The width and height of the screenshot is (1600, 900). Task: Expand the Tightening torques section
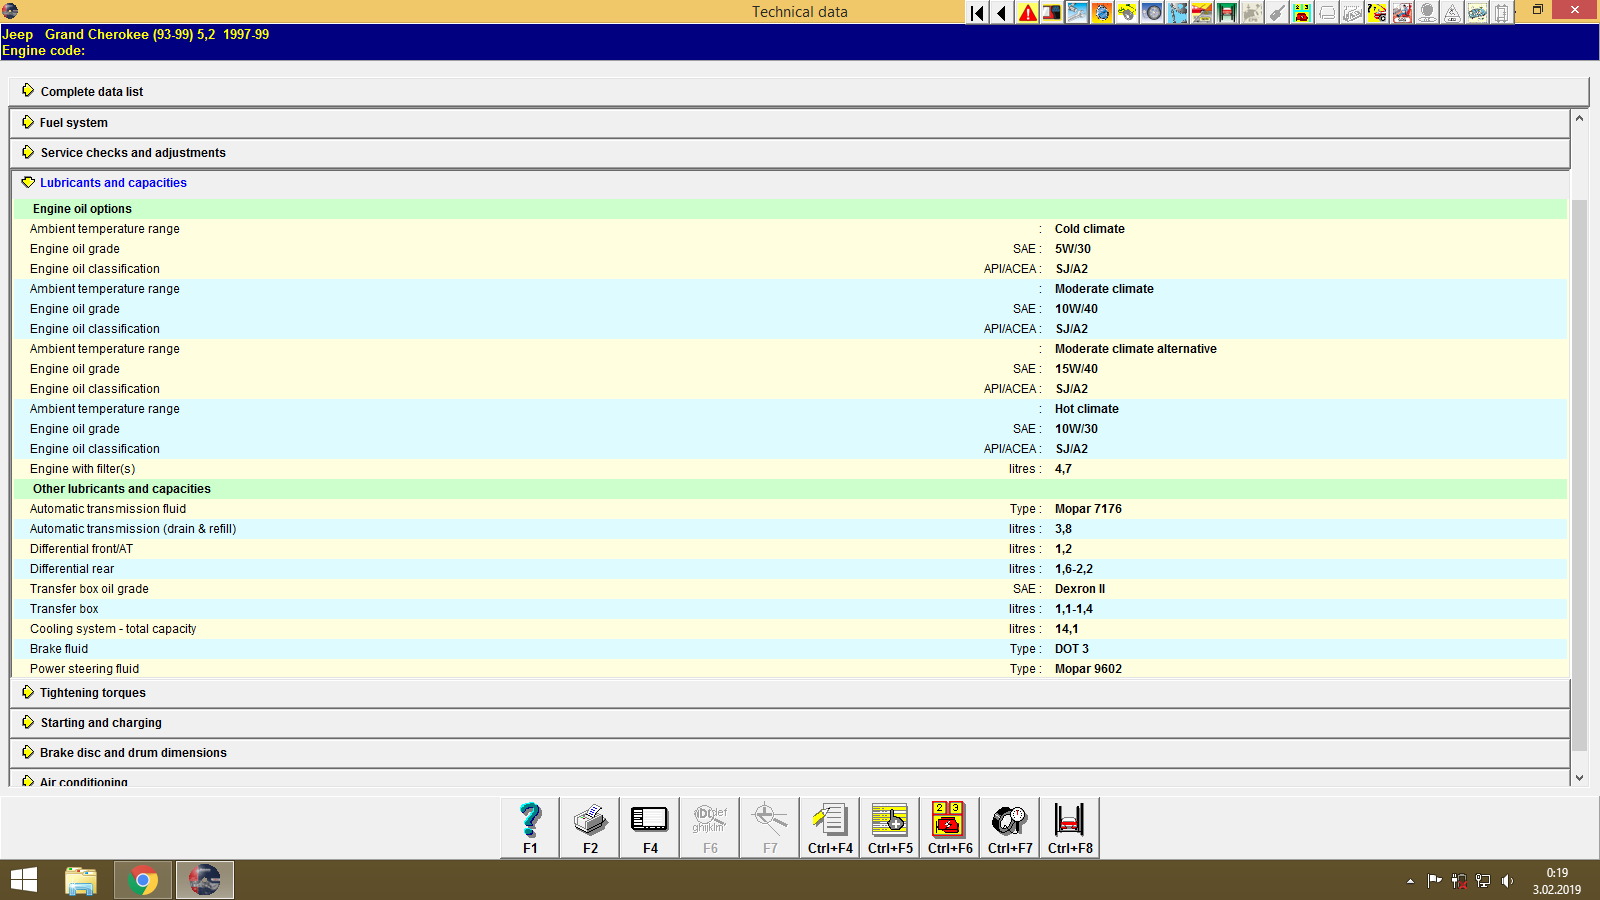92,692
